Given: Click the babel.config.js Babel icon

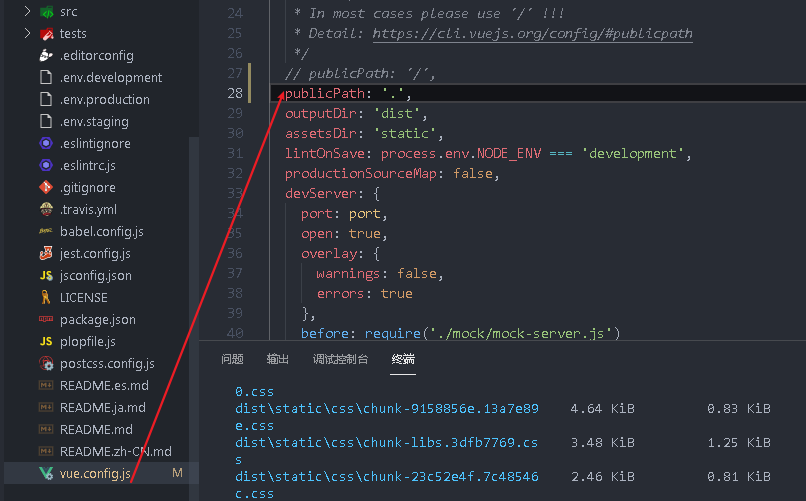Looking at the screenshot, I should [x=46, y=232].
